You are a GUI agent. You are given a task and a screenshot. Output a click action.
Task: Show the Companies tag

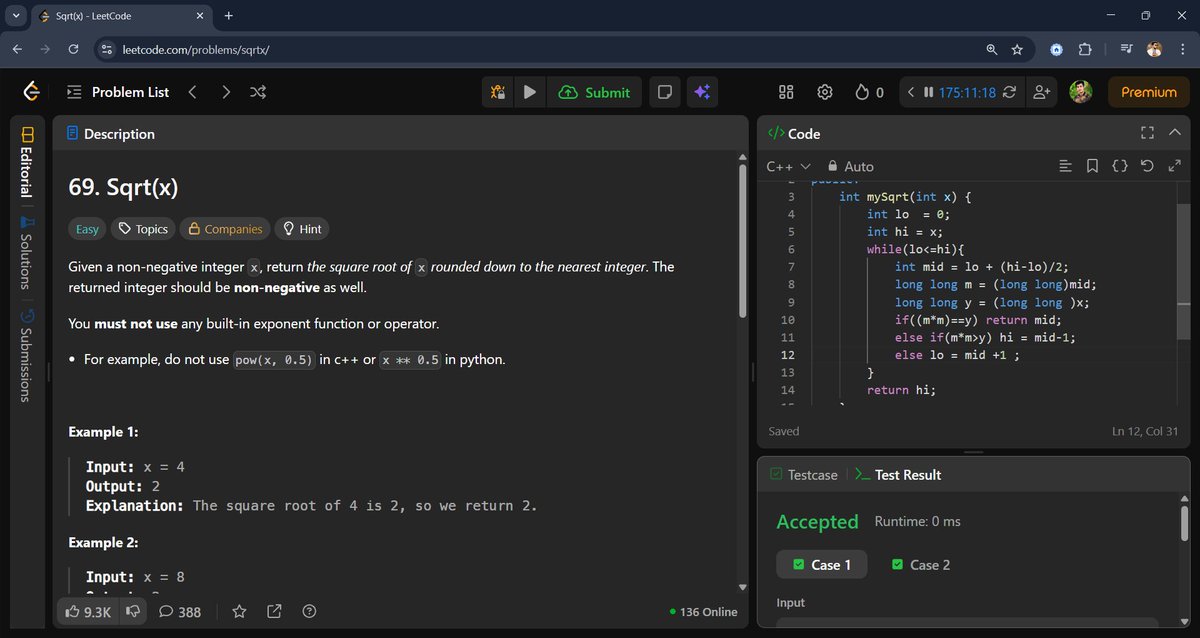pos(225,229)
